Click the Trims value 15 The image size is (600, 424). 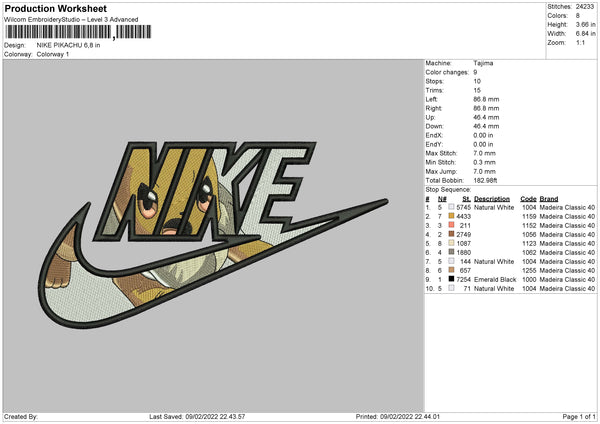[x=477, y=90]
